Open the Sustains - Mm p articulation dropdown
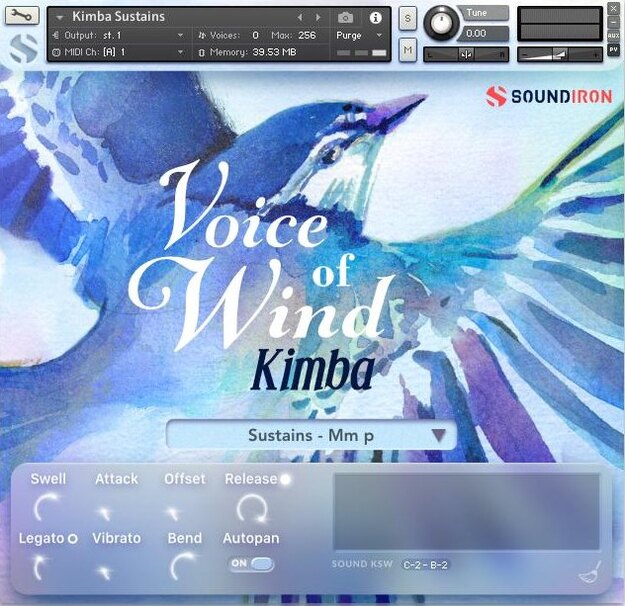 (x=311, y=435)
